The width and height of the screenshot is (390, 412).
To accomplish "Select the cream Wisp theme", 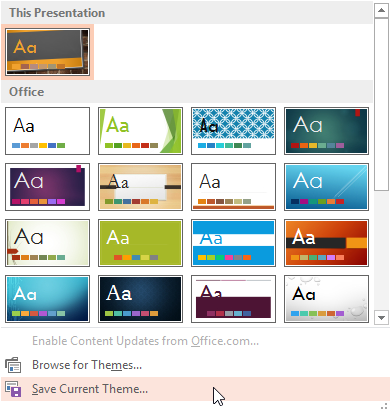I will pyautogui.click(x=47, y=243).
